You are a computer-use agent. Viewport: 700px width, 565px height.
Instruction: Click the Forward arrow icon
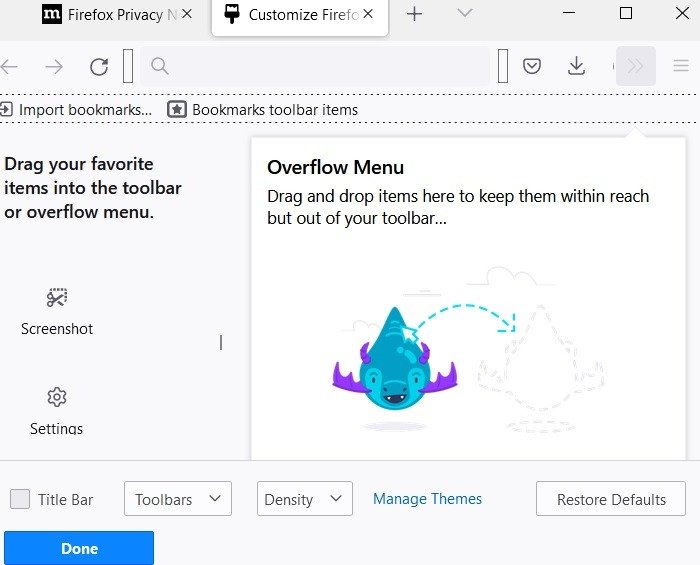(x=54, y=67)
